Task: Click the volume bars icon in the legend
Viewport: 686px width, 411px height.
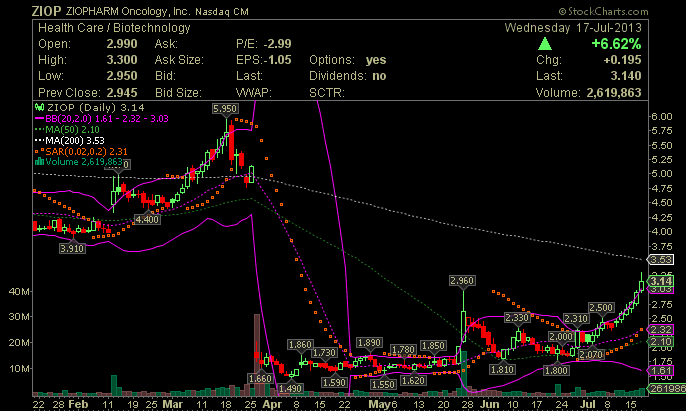Action: [39, 162]
